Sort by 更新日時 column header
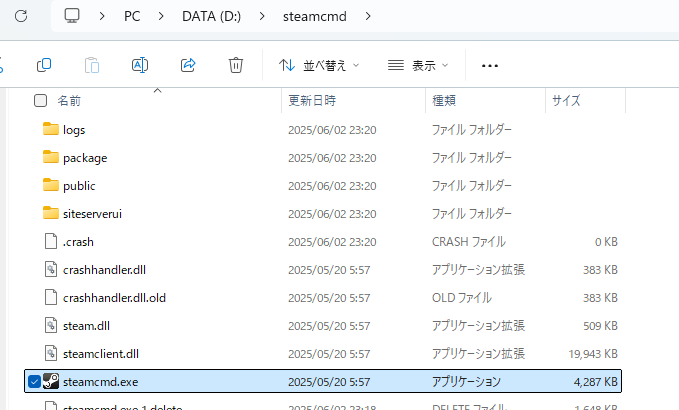Viewport: 679px width, 410px height. coord(312,100)
